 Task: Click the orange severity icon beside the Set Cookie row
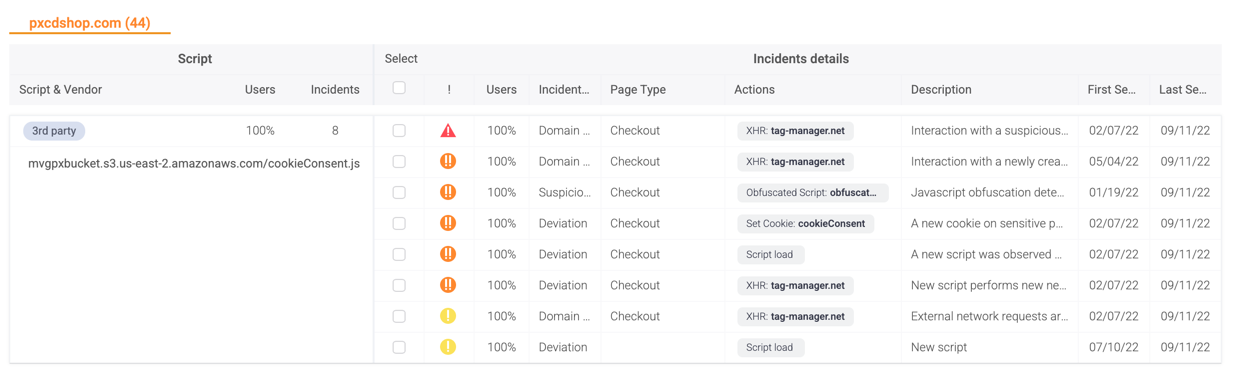point(448,223)
